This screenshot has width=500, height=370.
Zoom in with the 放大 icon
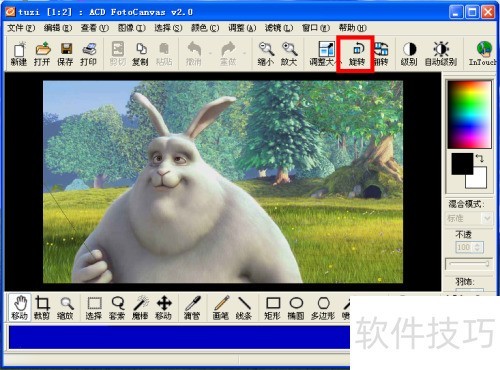click(x=289, y=54)
